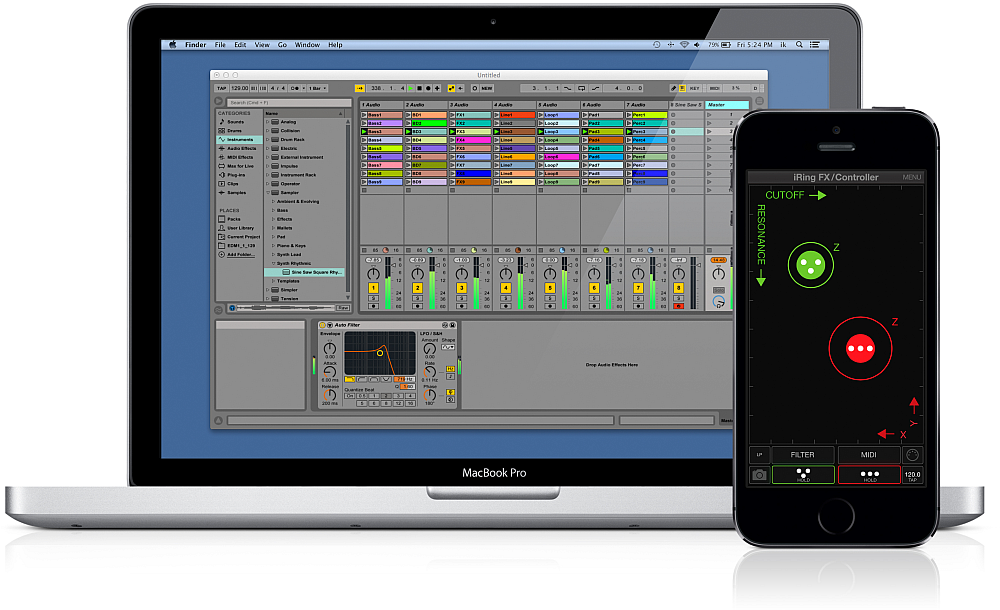
Task: Click the red three-dot iRing marker
Action: [x=860, y=348]
